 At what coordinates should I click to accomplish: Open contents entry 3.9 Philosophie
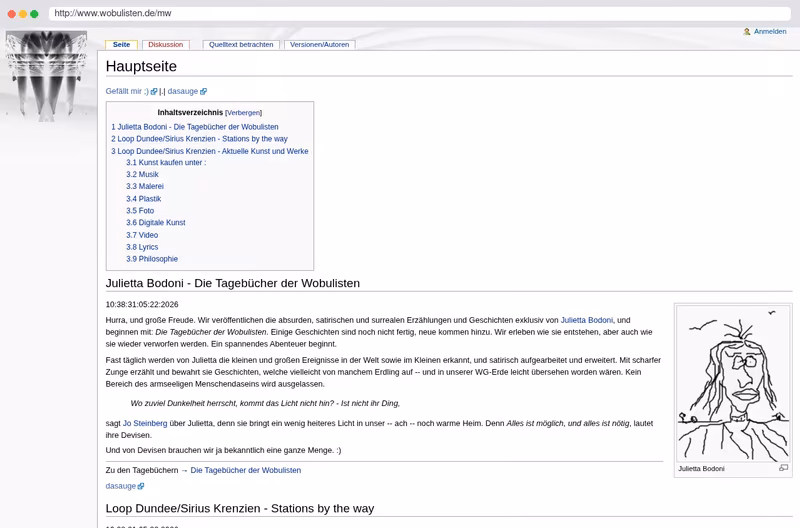pyautogui.click(x=152, y=259)
